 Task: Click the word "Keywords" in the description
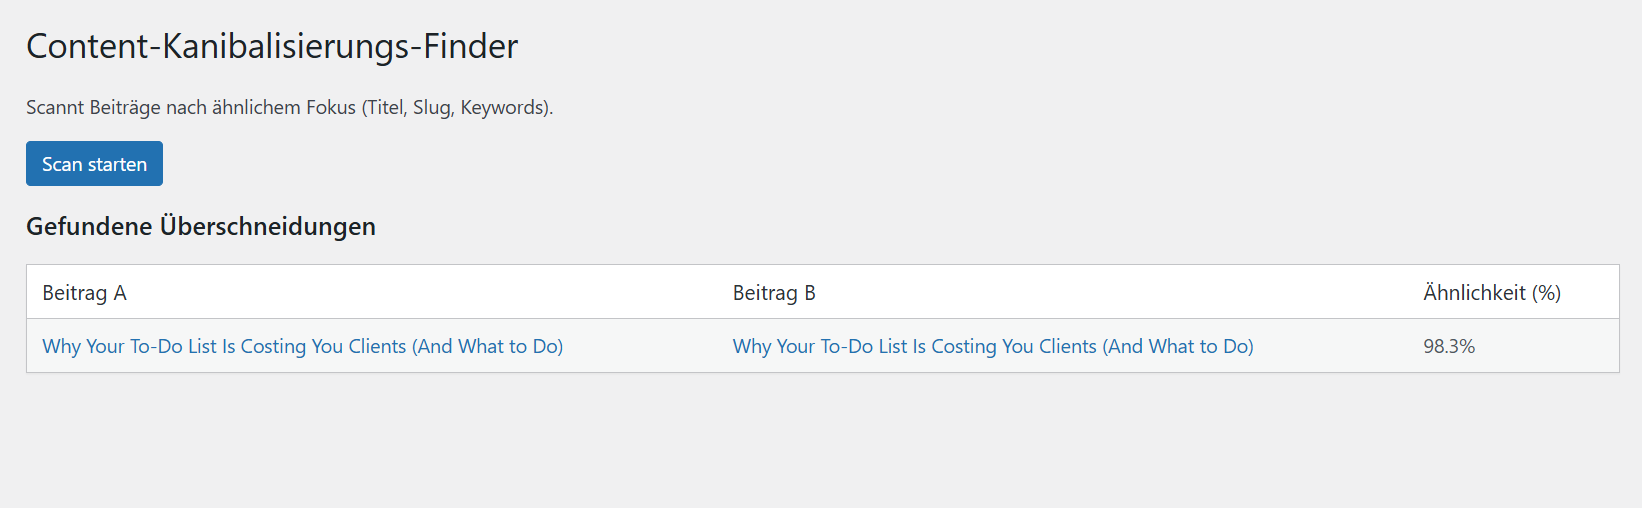(x=501, y=107)
